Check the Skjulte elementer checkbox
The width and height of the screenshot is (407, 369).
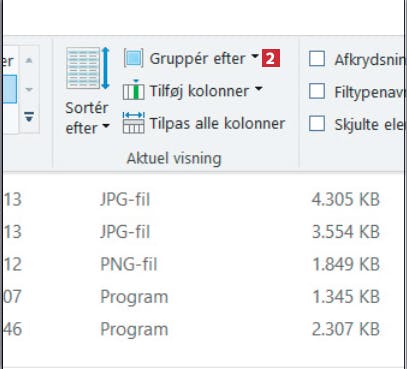tap(317, 124)
